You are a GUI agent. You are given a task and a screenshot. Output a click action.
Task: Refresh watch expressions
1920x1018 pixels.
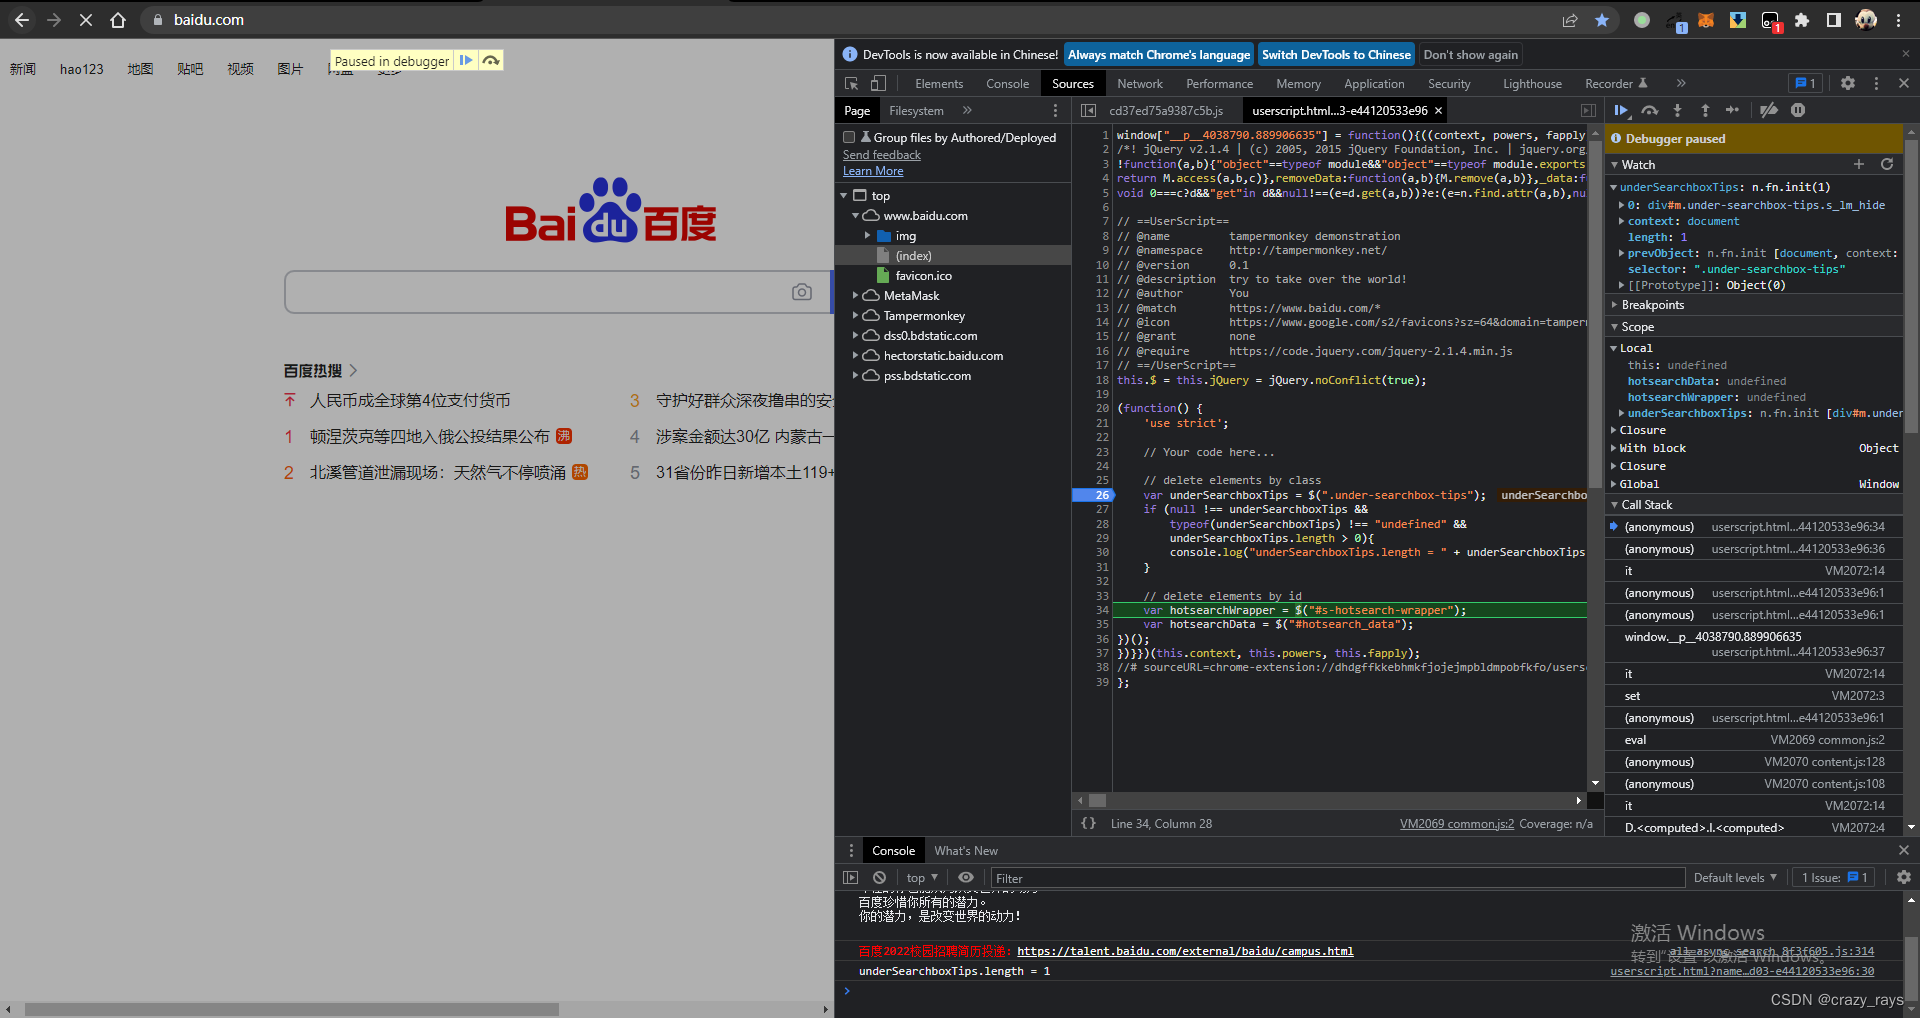click(x=1887, y=165)
